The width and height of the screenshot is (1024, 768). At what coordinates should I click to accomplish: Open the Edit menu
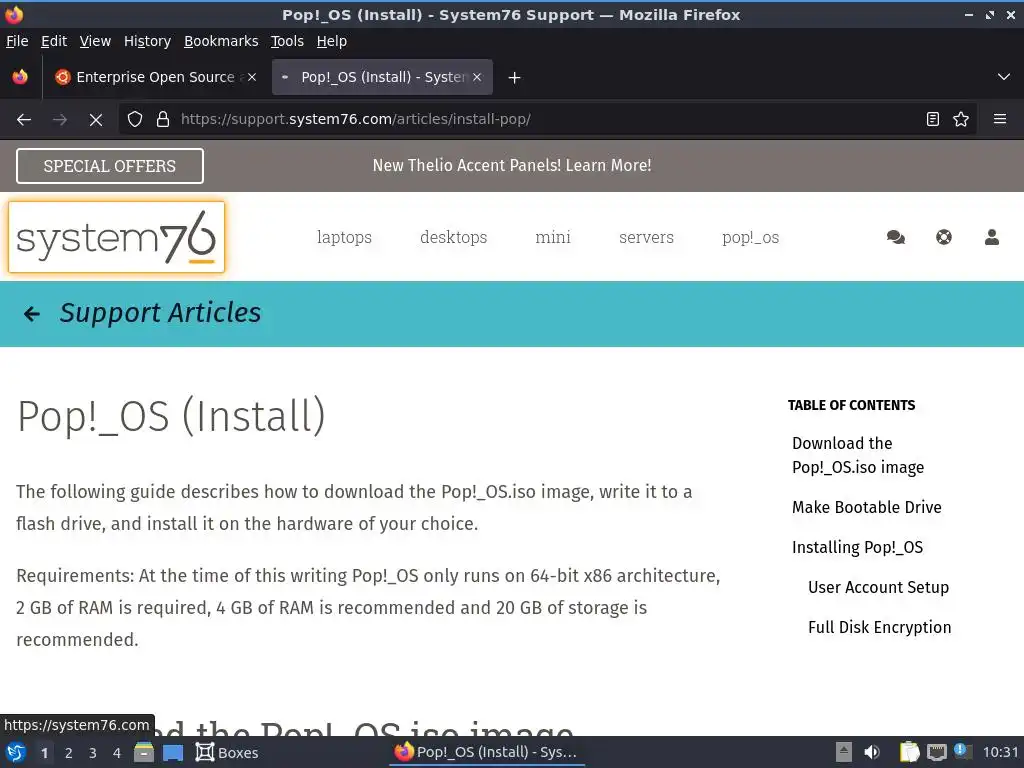point(54,41)
